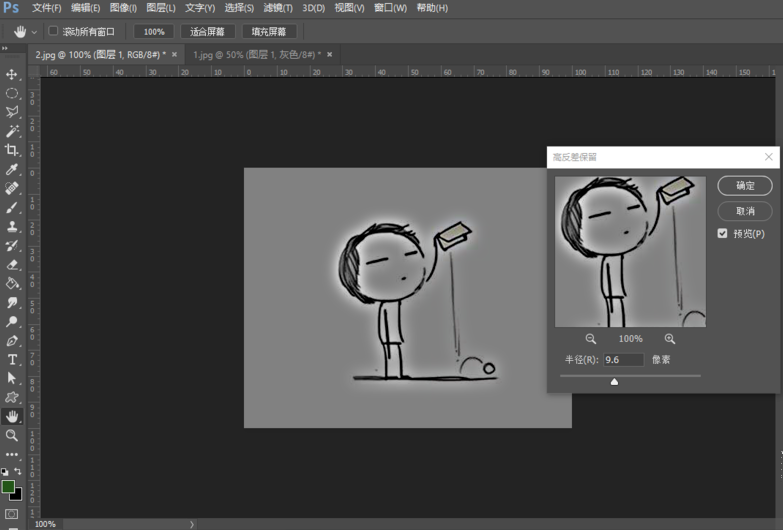
Task: Open the Hand tool preset dropdown
Action: 34,32
